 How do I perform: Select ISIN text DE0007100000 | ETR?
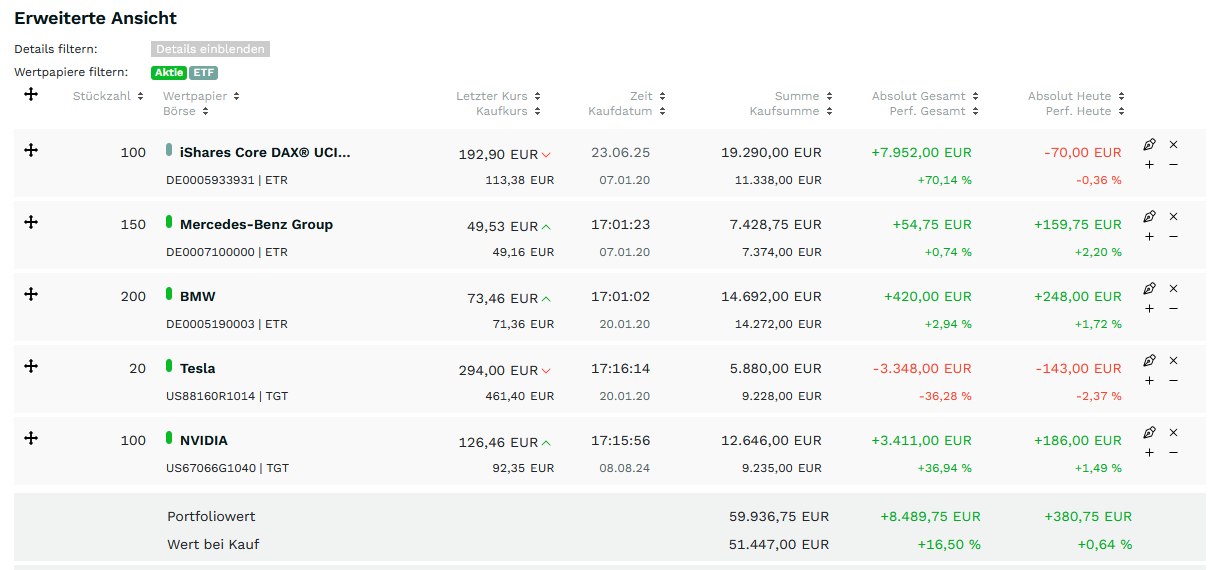(227, 253)
